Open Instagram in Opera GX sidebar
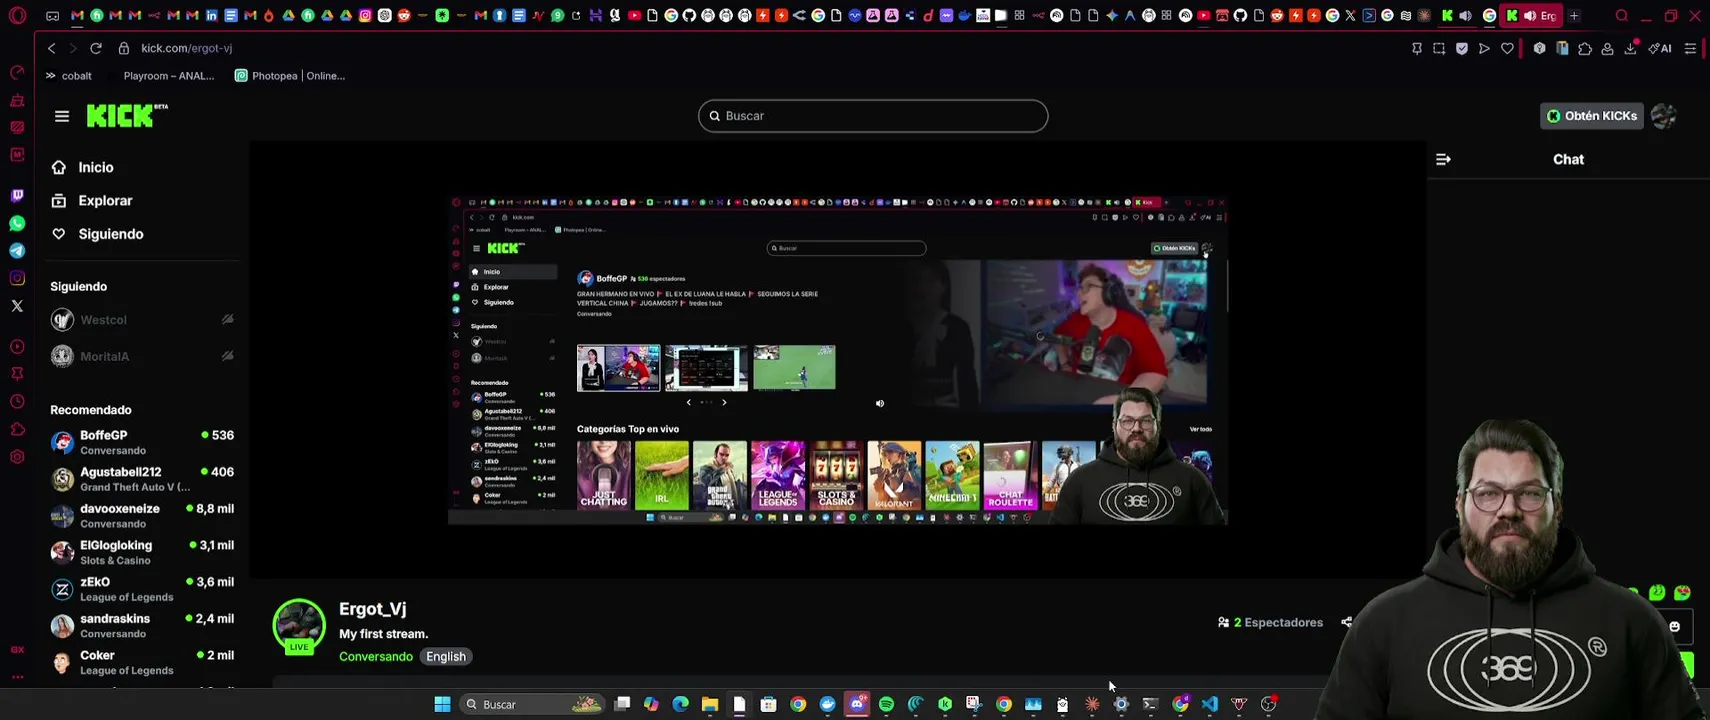This screenshot has height=720, width=1710. click(x=17, y=279)
